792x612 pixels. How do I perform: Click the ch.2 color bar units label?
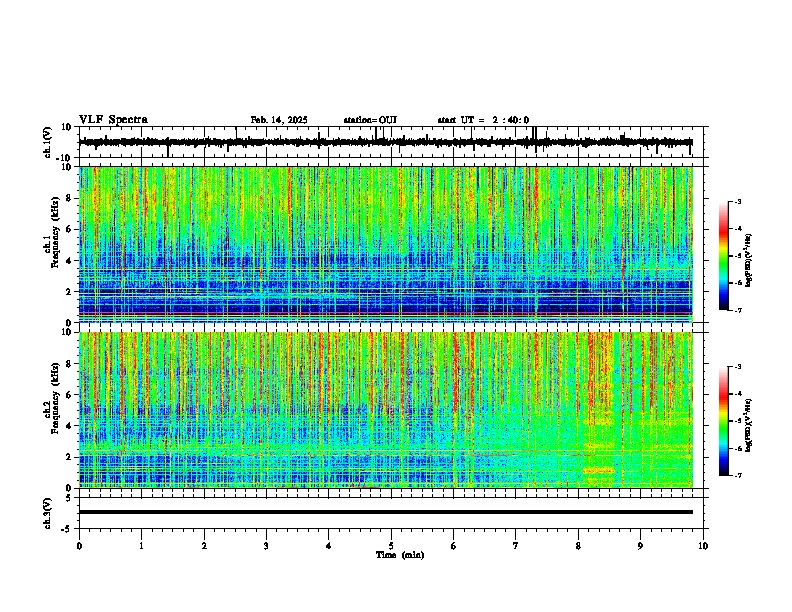click(x=749, y=425)
